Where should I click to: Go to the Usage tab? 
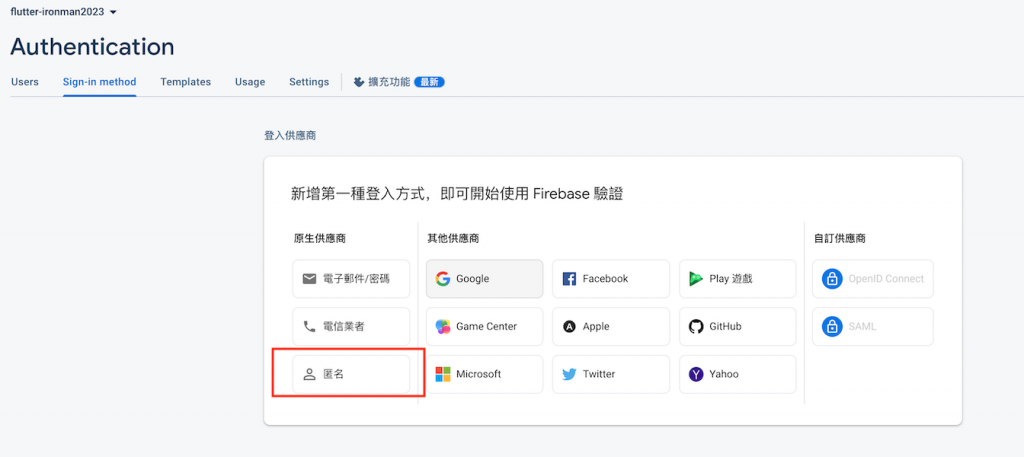coord(250,82)
